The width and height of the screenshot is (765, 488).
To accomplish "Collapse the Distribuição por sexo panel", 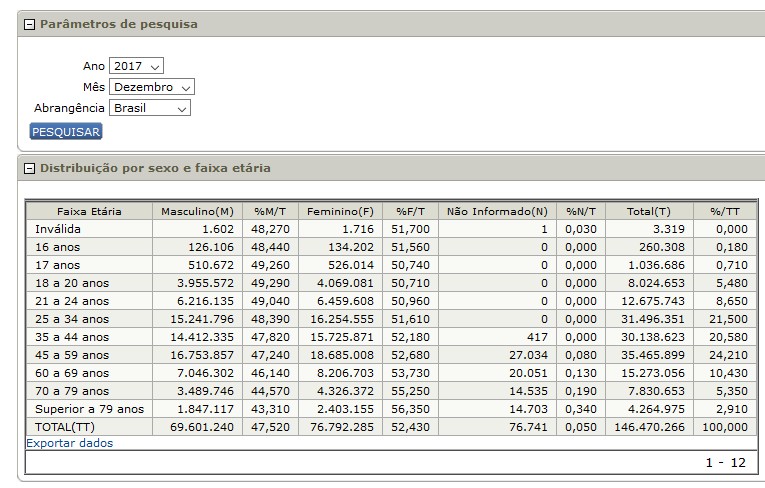I will 29,168.
